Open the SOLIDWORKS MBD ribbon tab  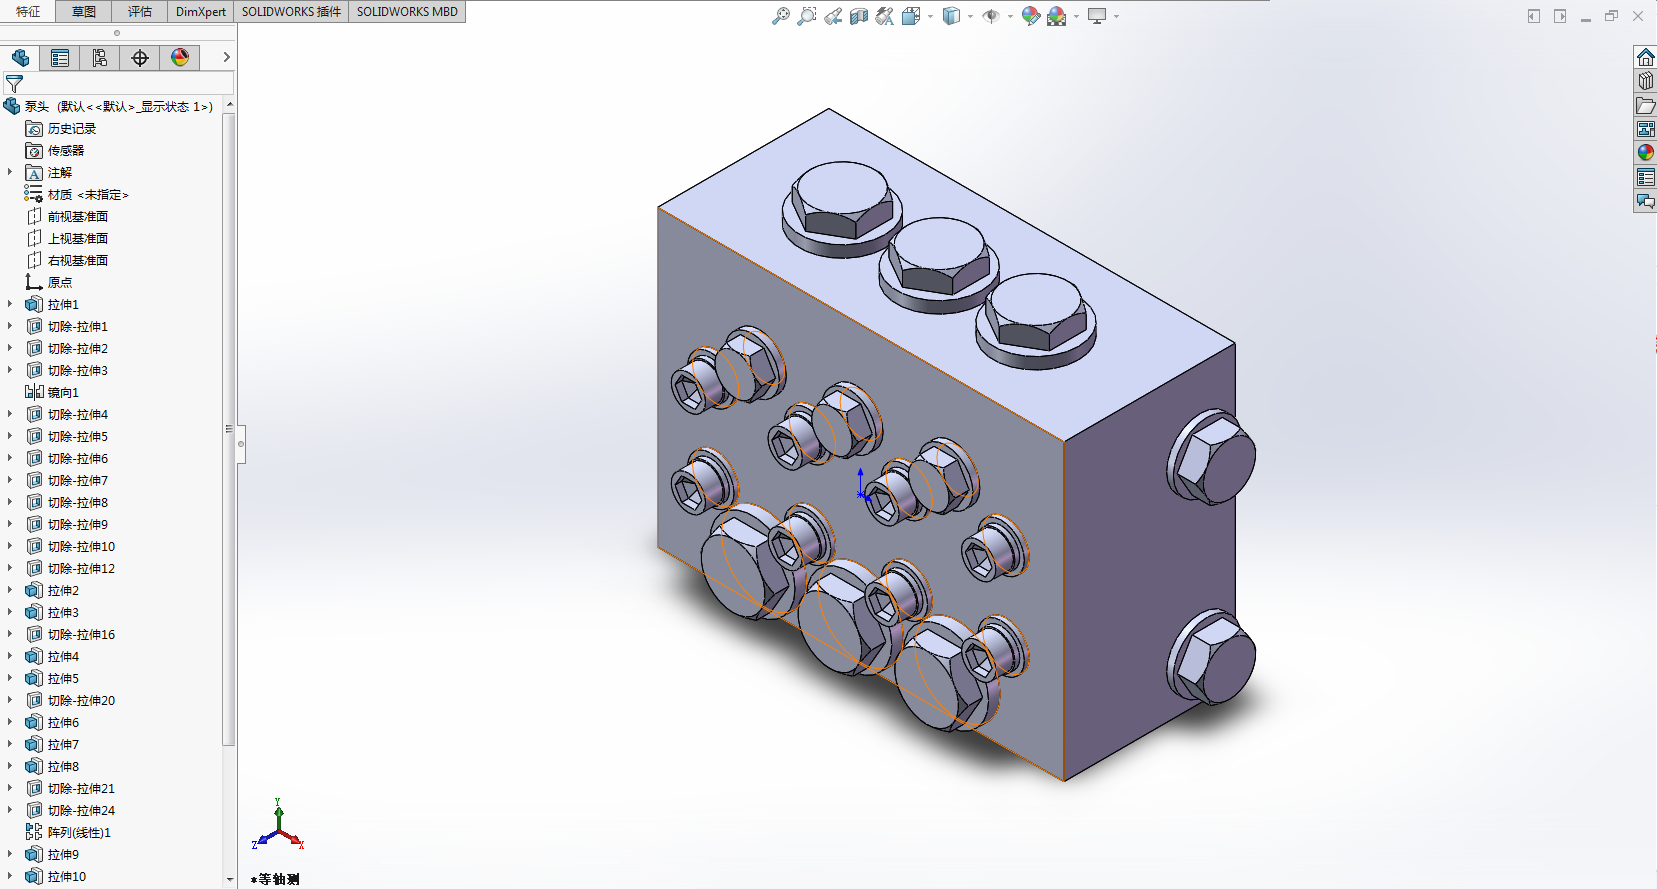407,12
